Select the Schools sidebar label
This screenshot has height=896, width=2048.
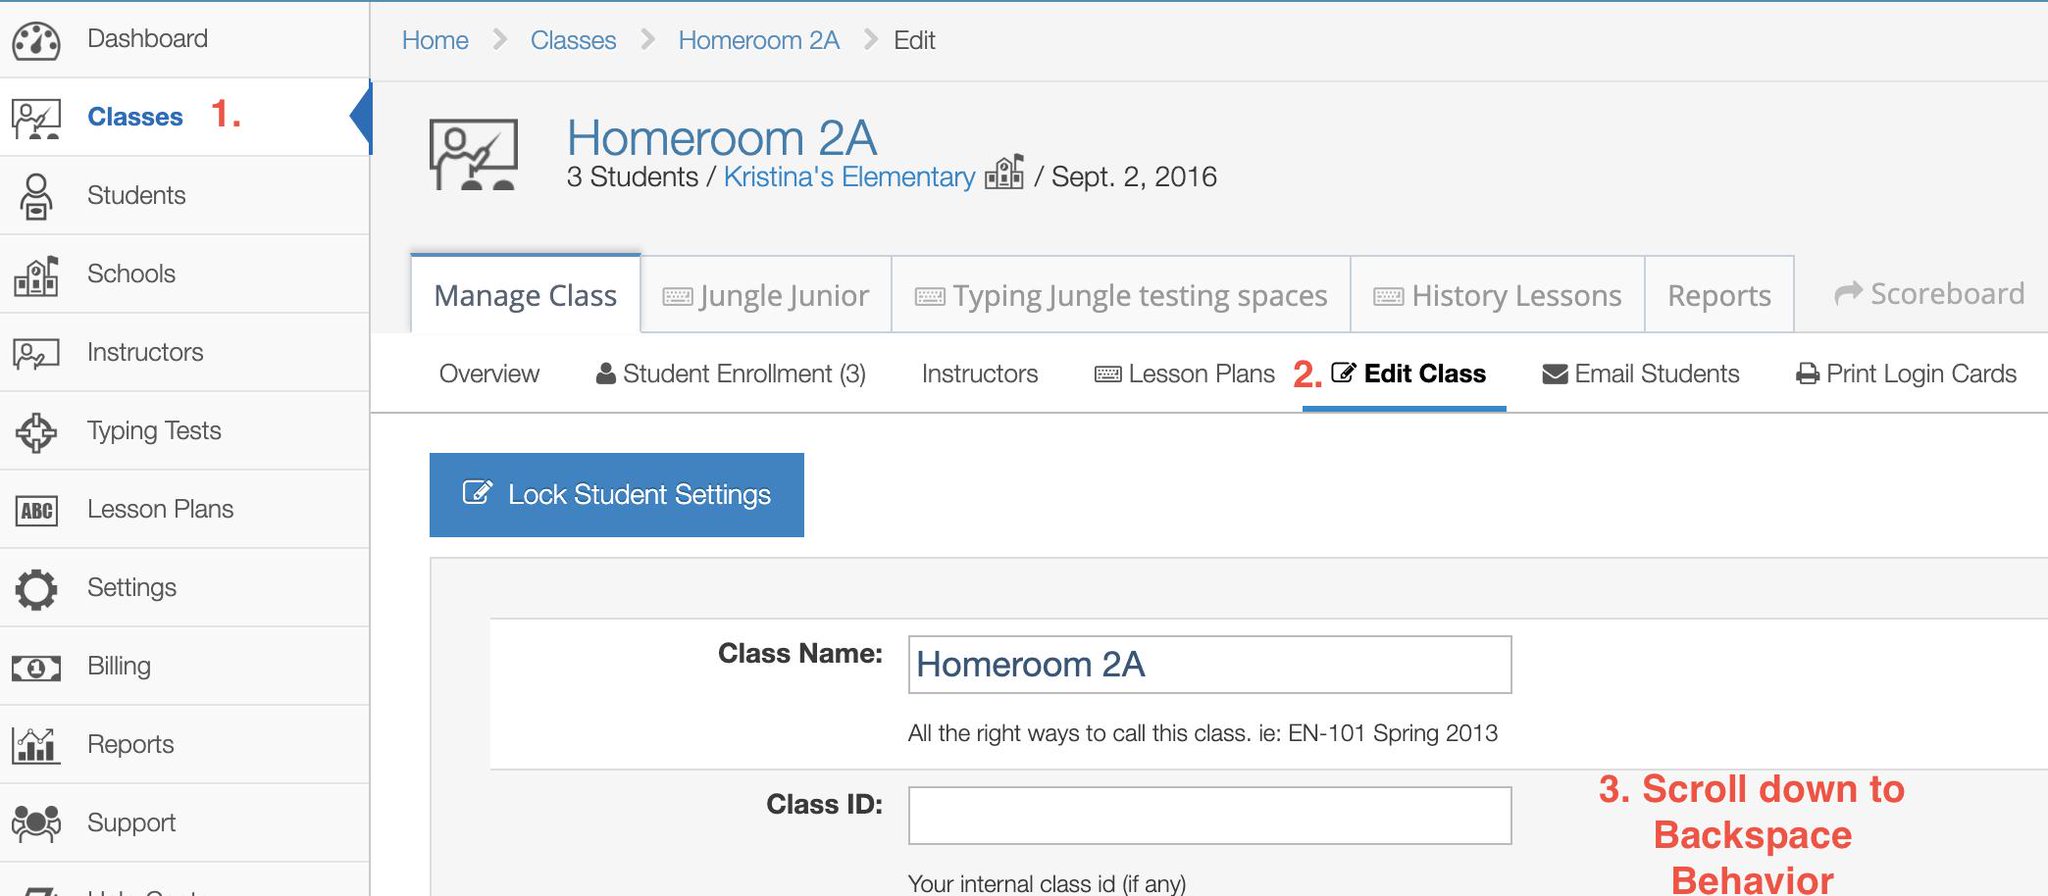pos(131,274)
